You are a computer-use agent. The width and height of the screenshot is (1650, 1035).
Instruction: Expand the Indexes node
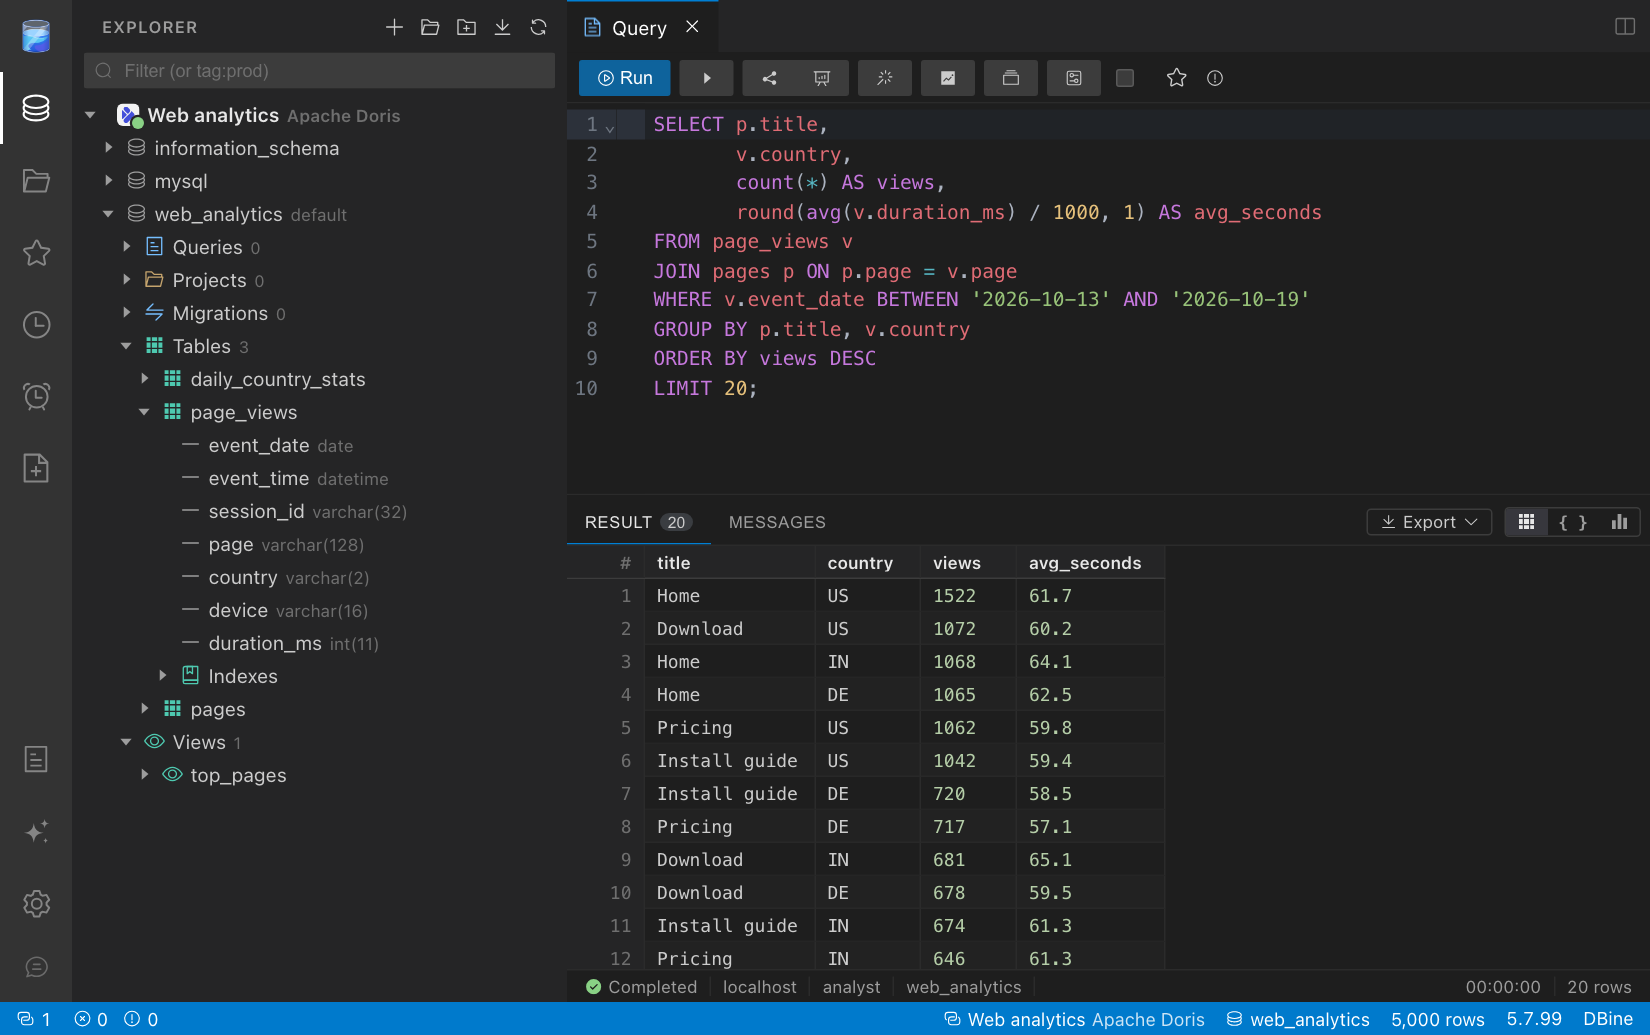coord(162,676)
